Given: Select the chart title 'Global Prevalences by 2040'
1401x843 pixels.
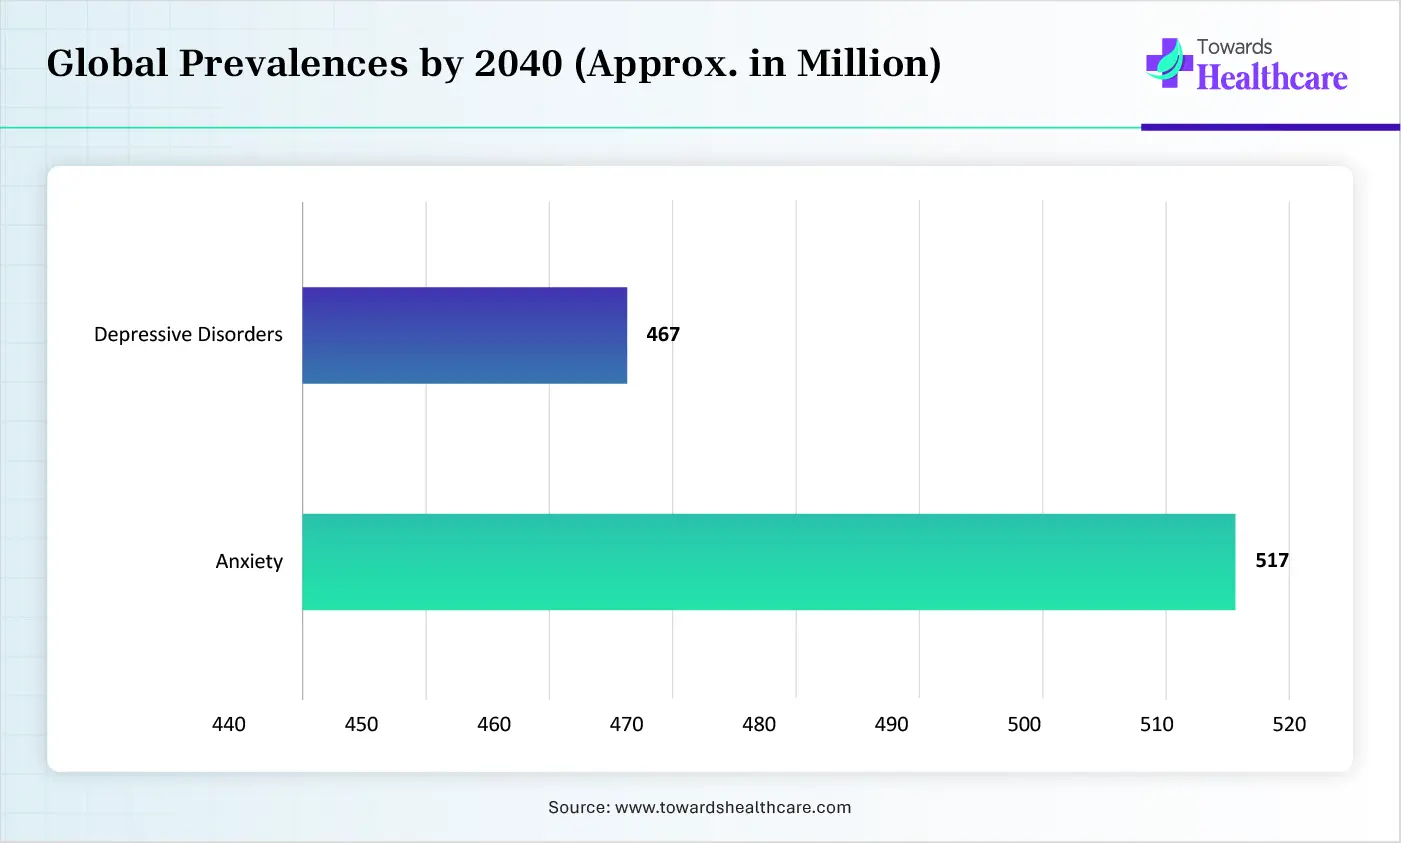Looking at the screenshot, I should tap(493, 63).
